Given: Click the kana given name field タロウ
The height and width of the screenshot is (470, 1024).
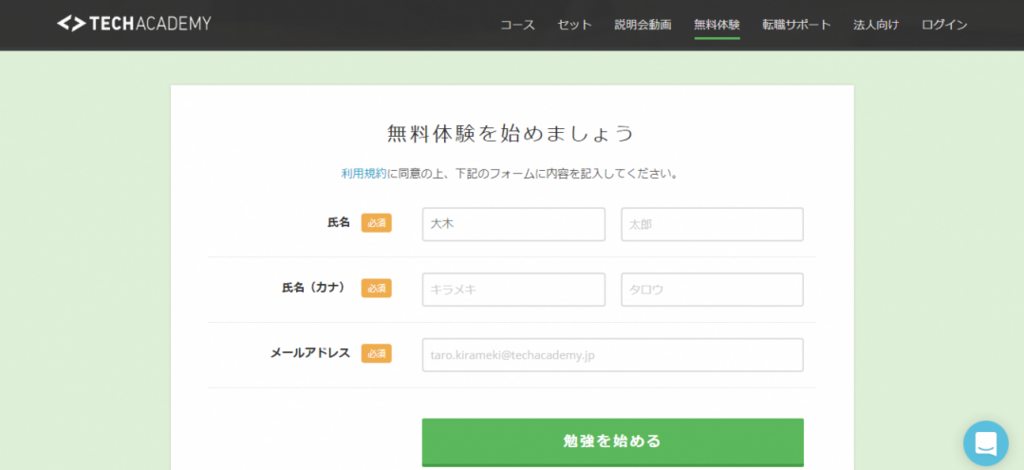Looking at the screenshot, I should click(x=712, y=290).
